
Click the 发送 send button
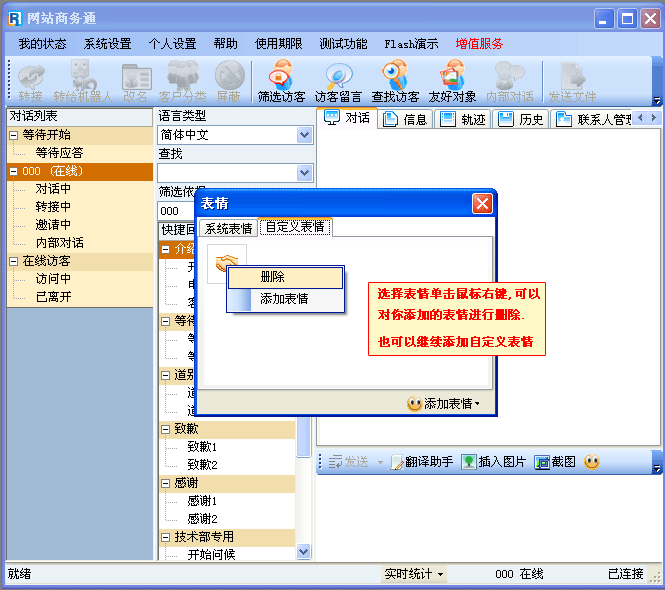tap(349, 461)
